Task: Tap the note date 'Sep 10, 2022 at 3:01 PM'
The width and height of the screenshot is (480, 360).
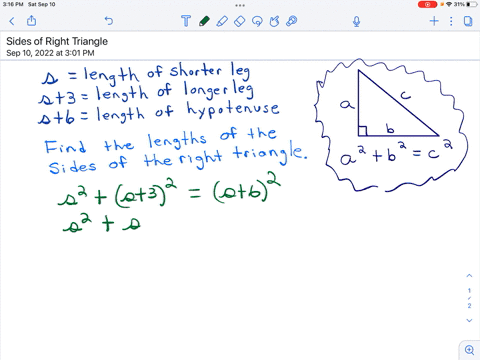Action: point(50,53)
